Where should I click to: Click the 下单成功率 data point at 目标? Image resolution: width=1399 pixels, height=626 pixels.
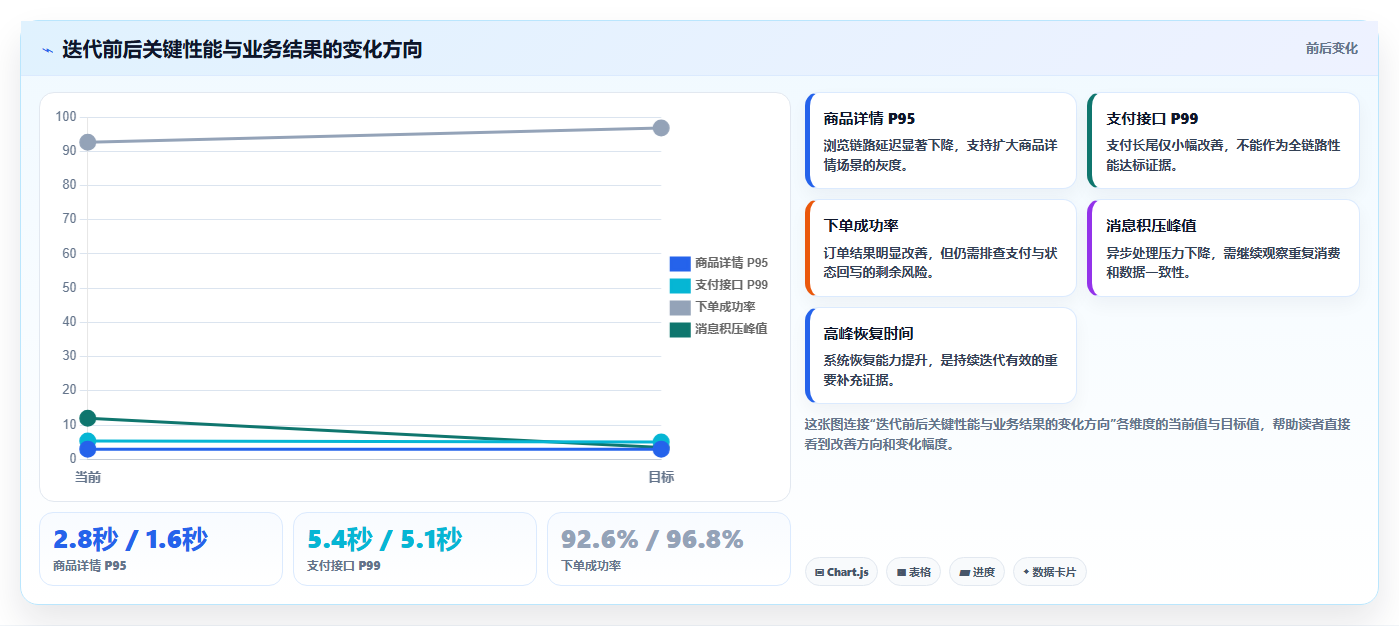661,128
